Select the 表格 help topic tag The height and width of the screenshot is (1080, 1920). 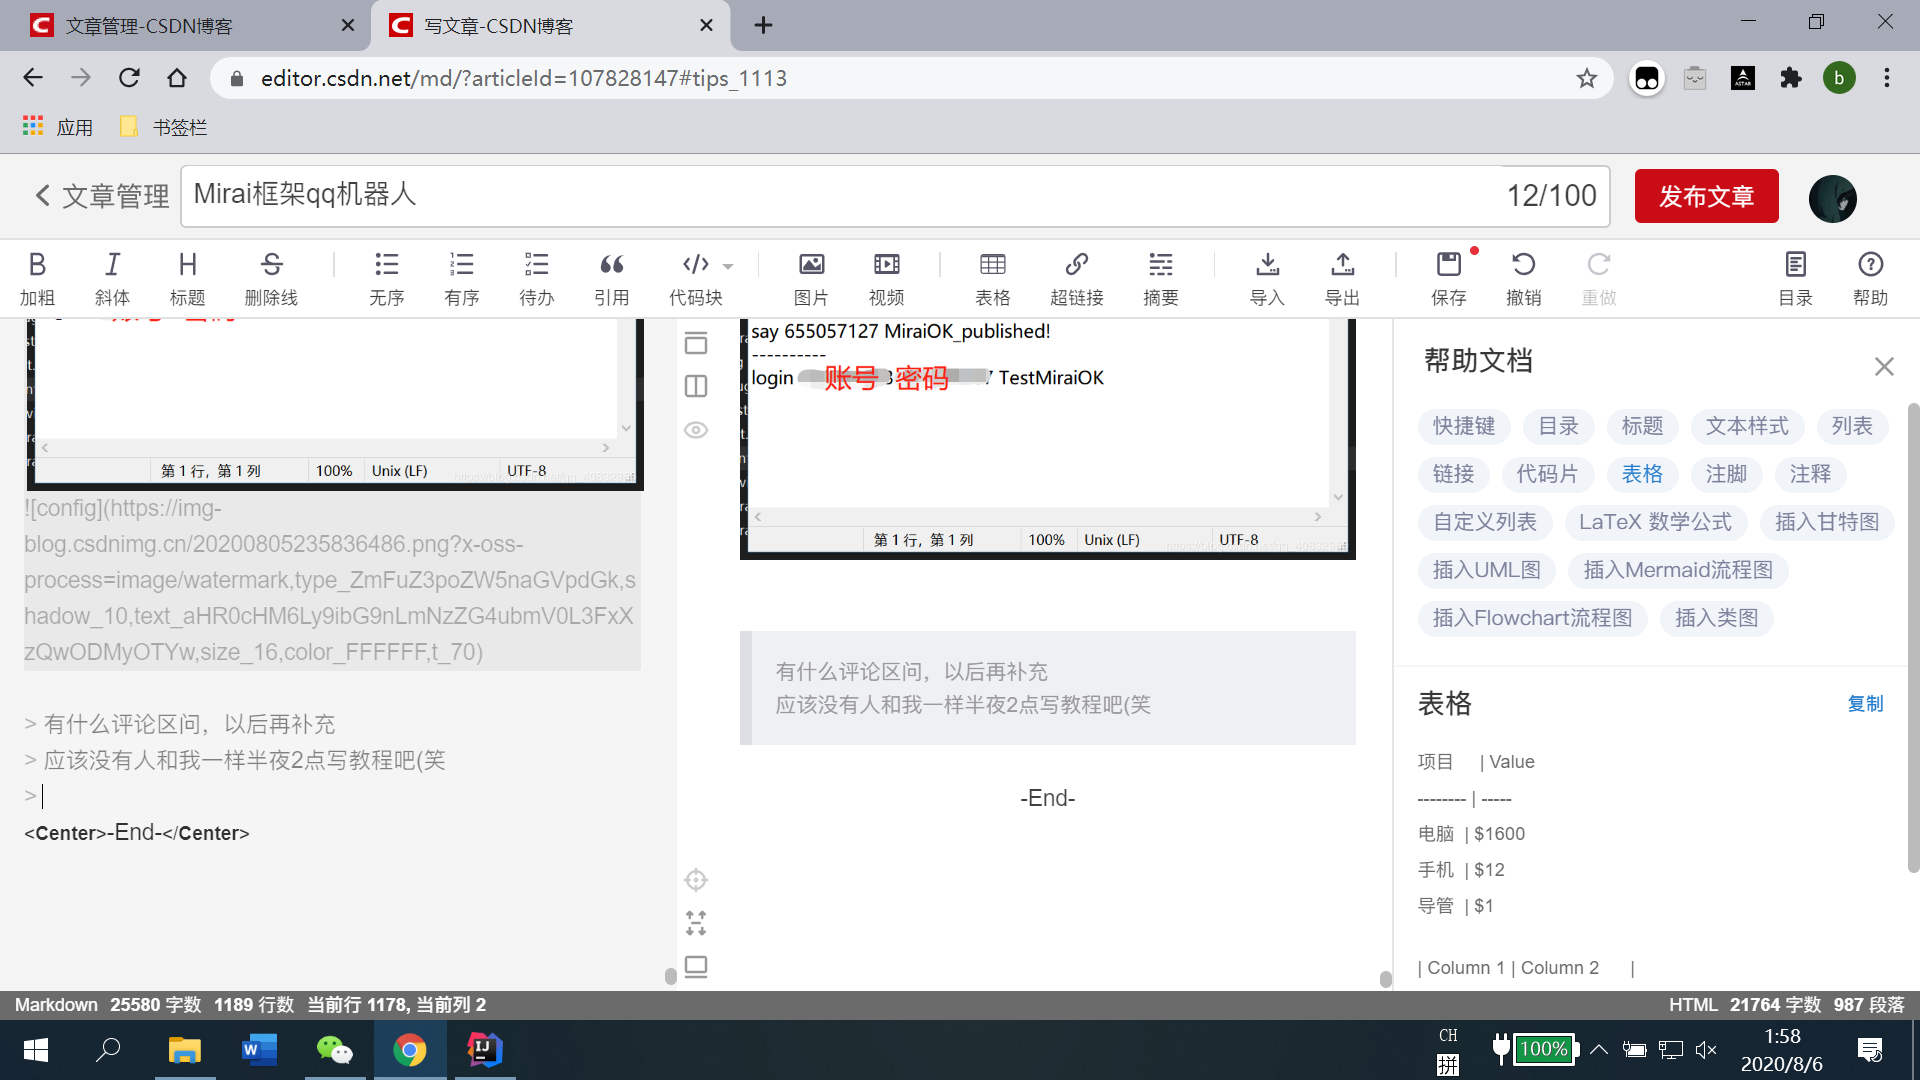[x=1641, y=474]
